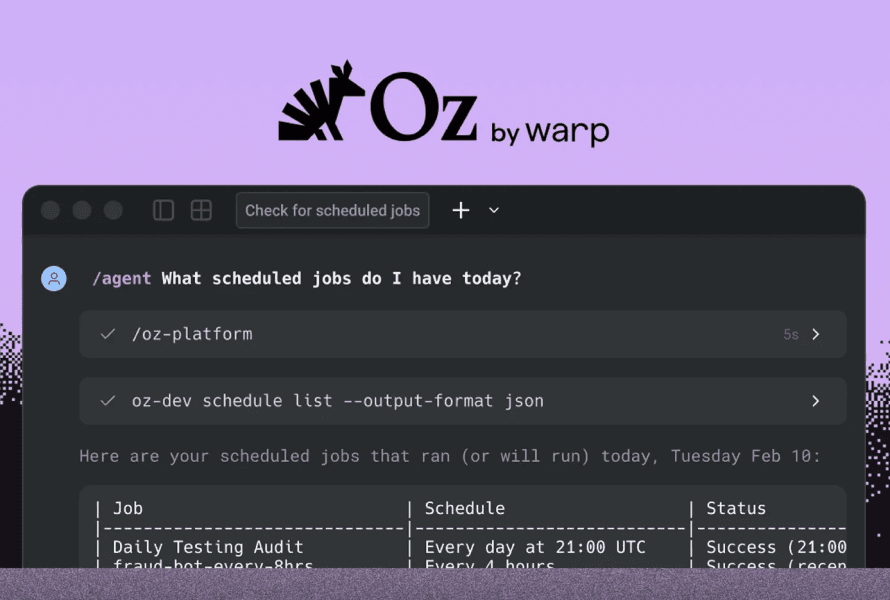Click the third maximize window dot
890x600 pixels.
tap(113, 210)
